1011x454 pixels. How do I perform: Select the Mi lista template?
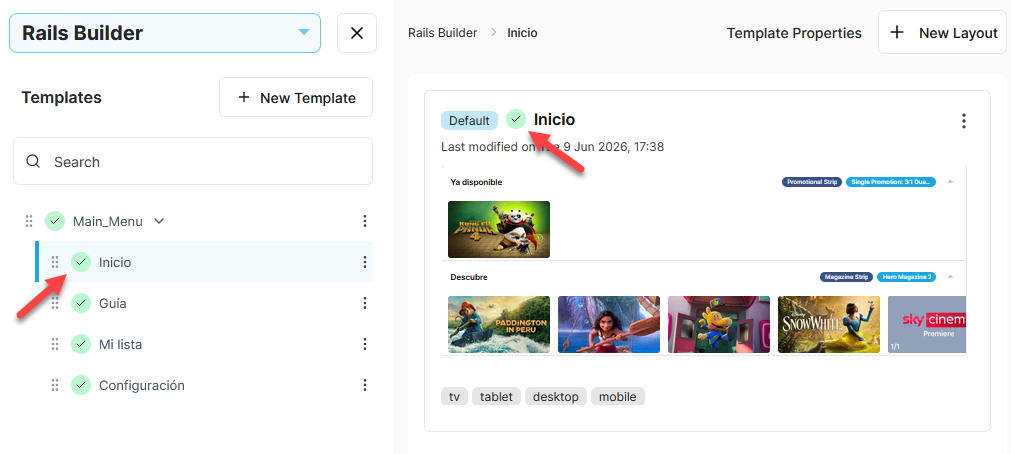pos(120,344)
